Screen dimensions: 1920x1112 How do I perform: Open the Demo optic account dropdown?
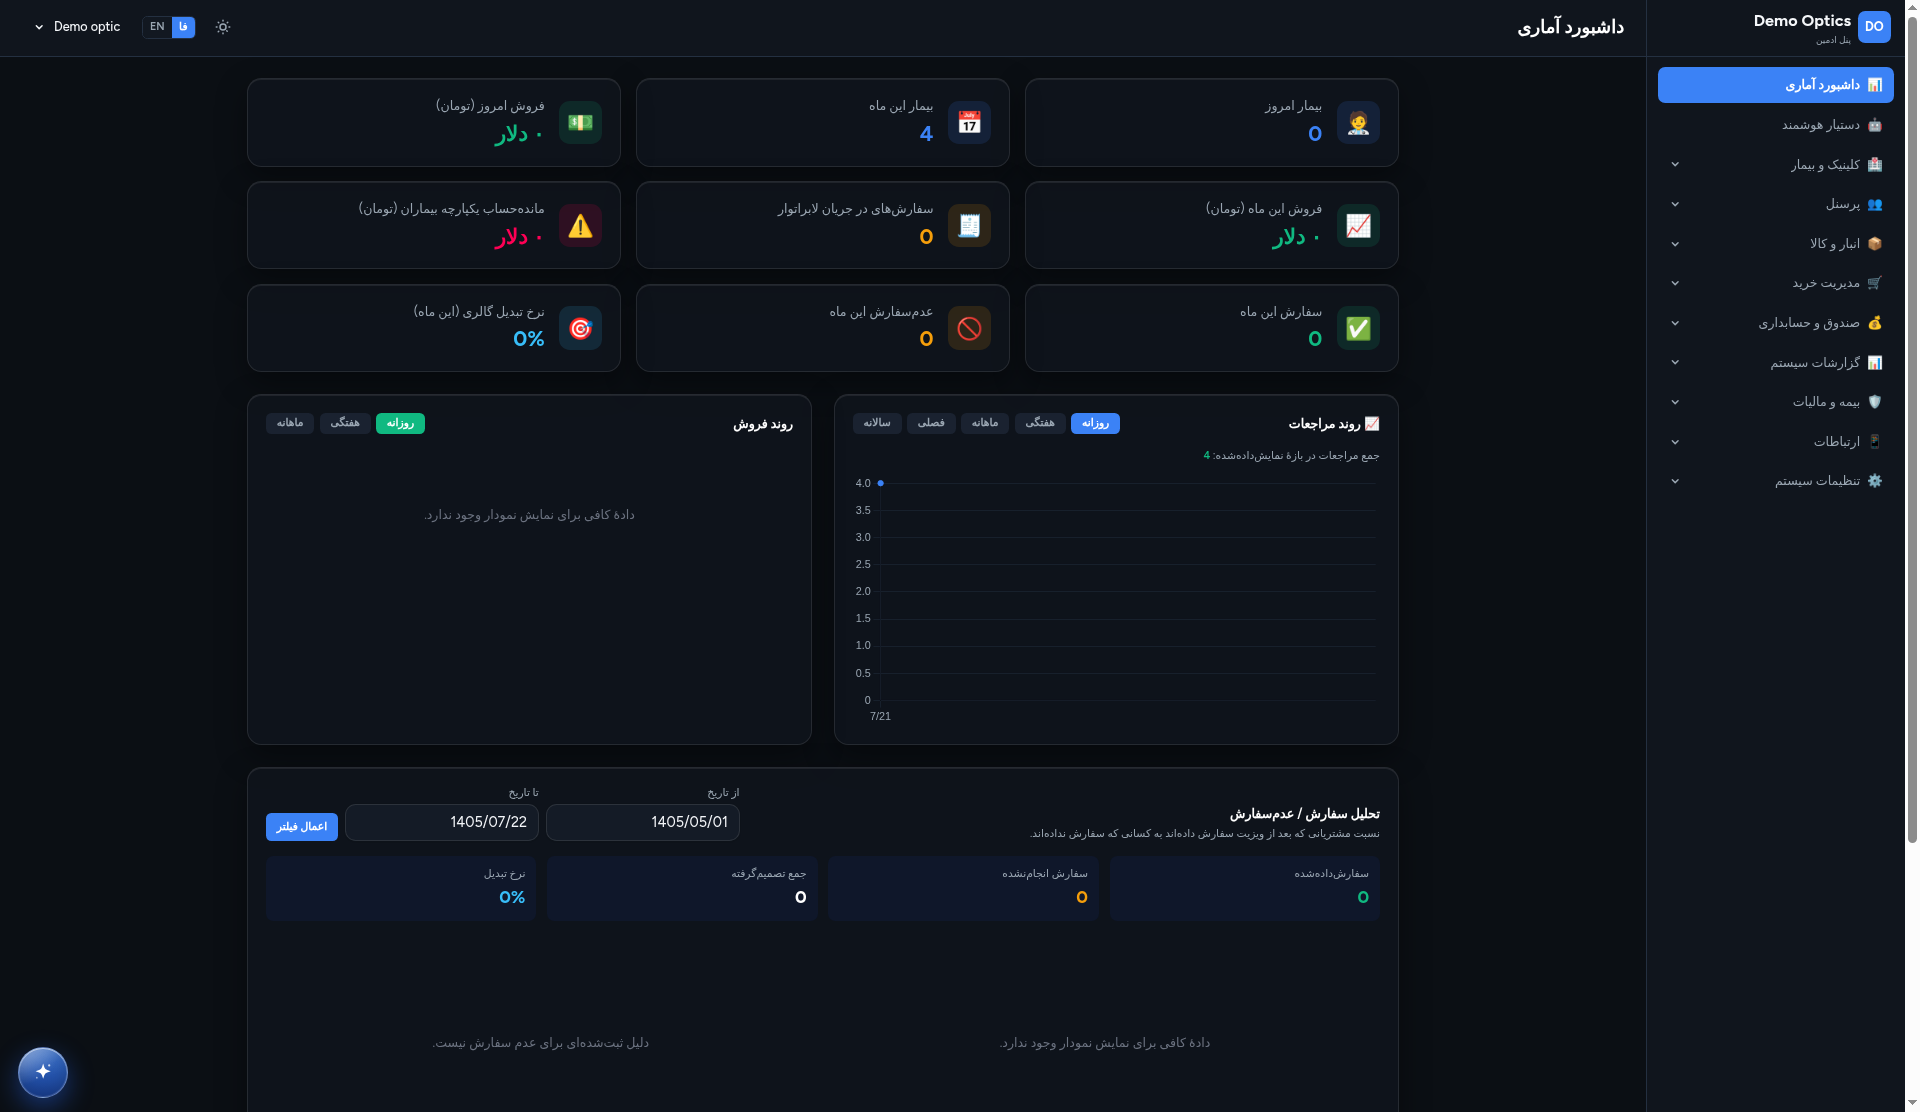point(77,27)
